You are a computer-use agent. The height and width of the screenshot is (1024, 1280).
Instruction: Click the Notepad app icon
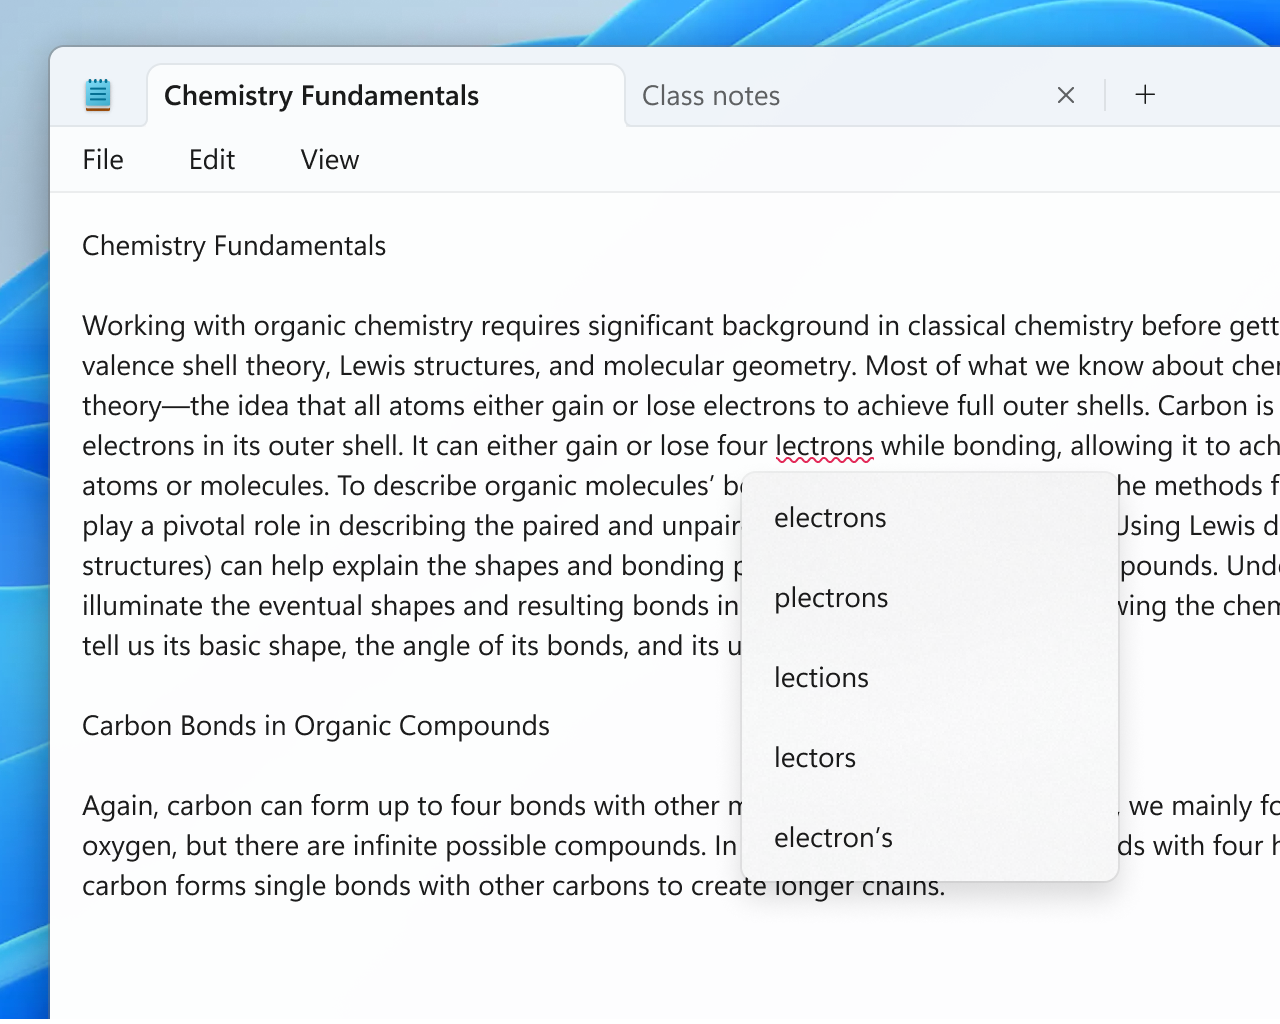click(x=97, y=95)
